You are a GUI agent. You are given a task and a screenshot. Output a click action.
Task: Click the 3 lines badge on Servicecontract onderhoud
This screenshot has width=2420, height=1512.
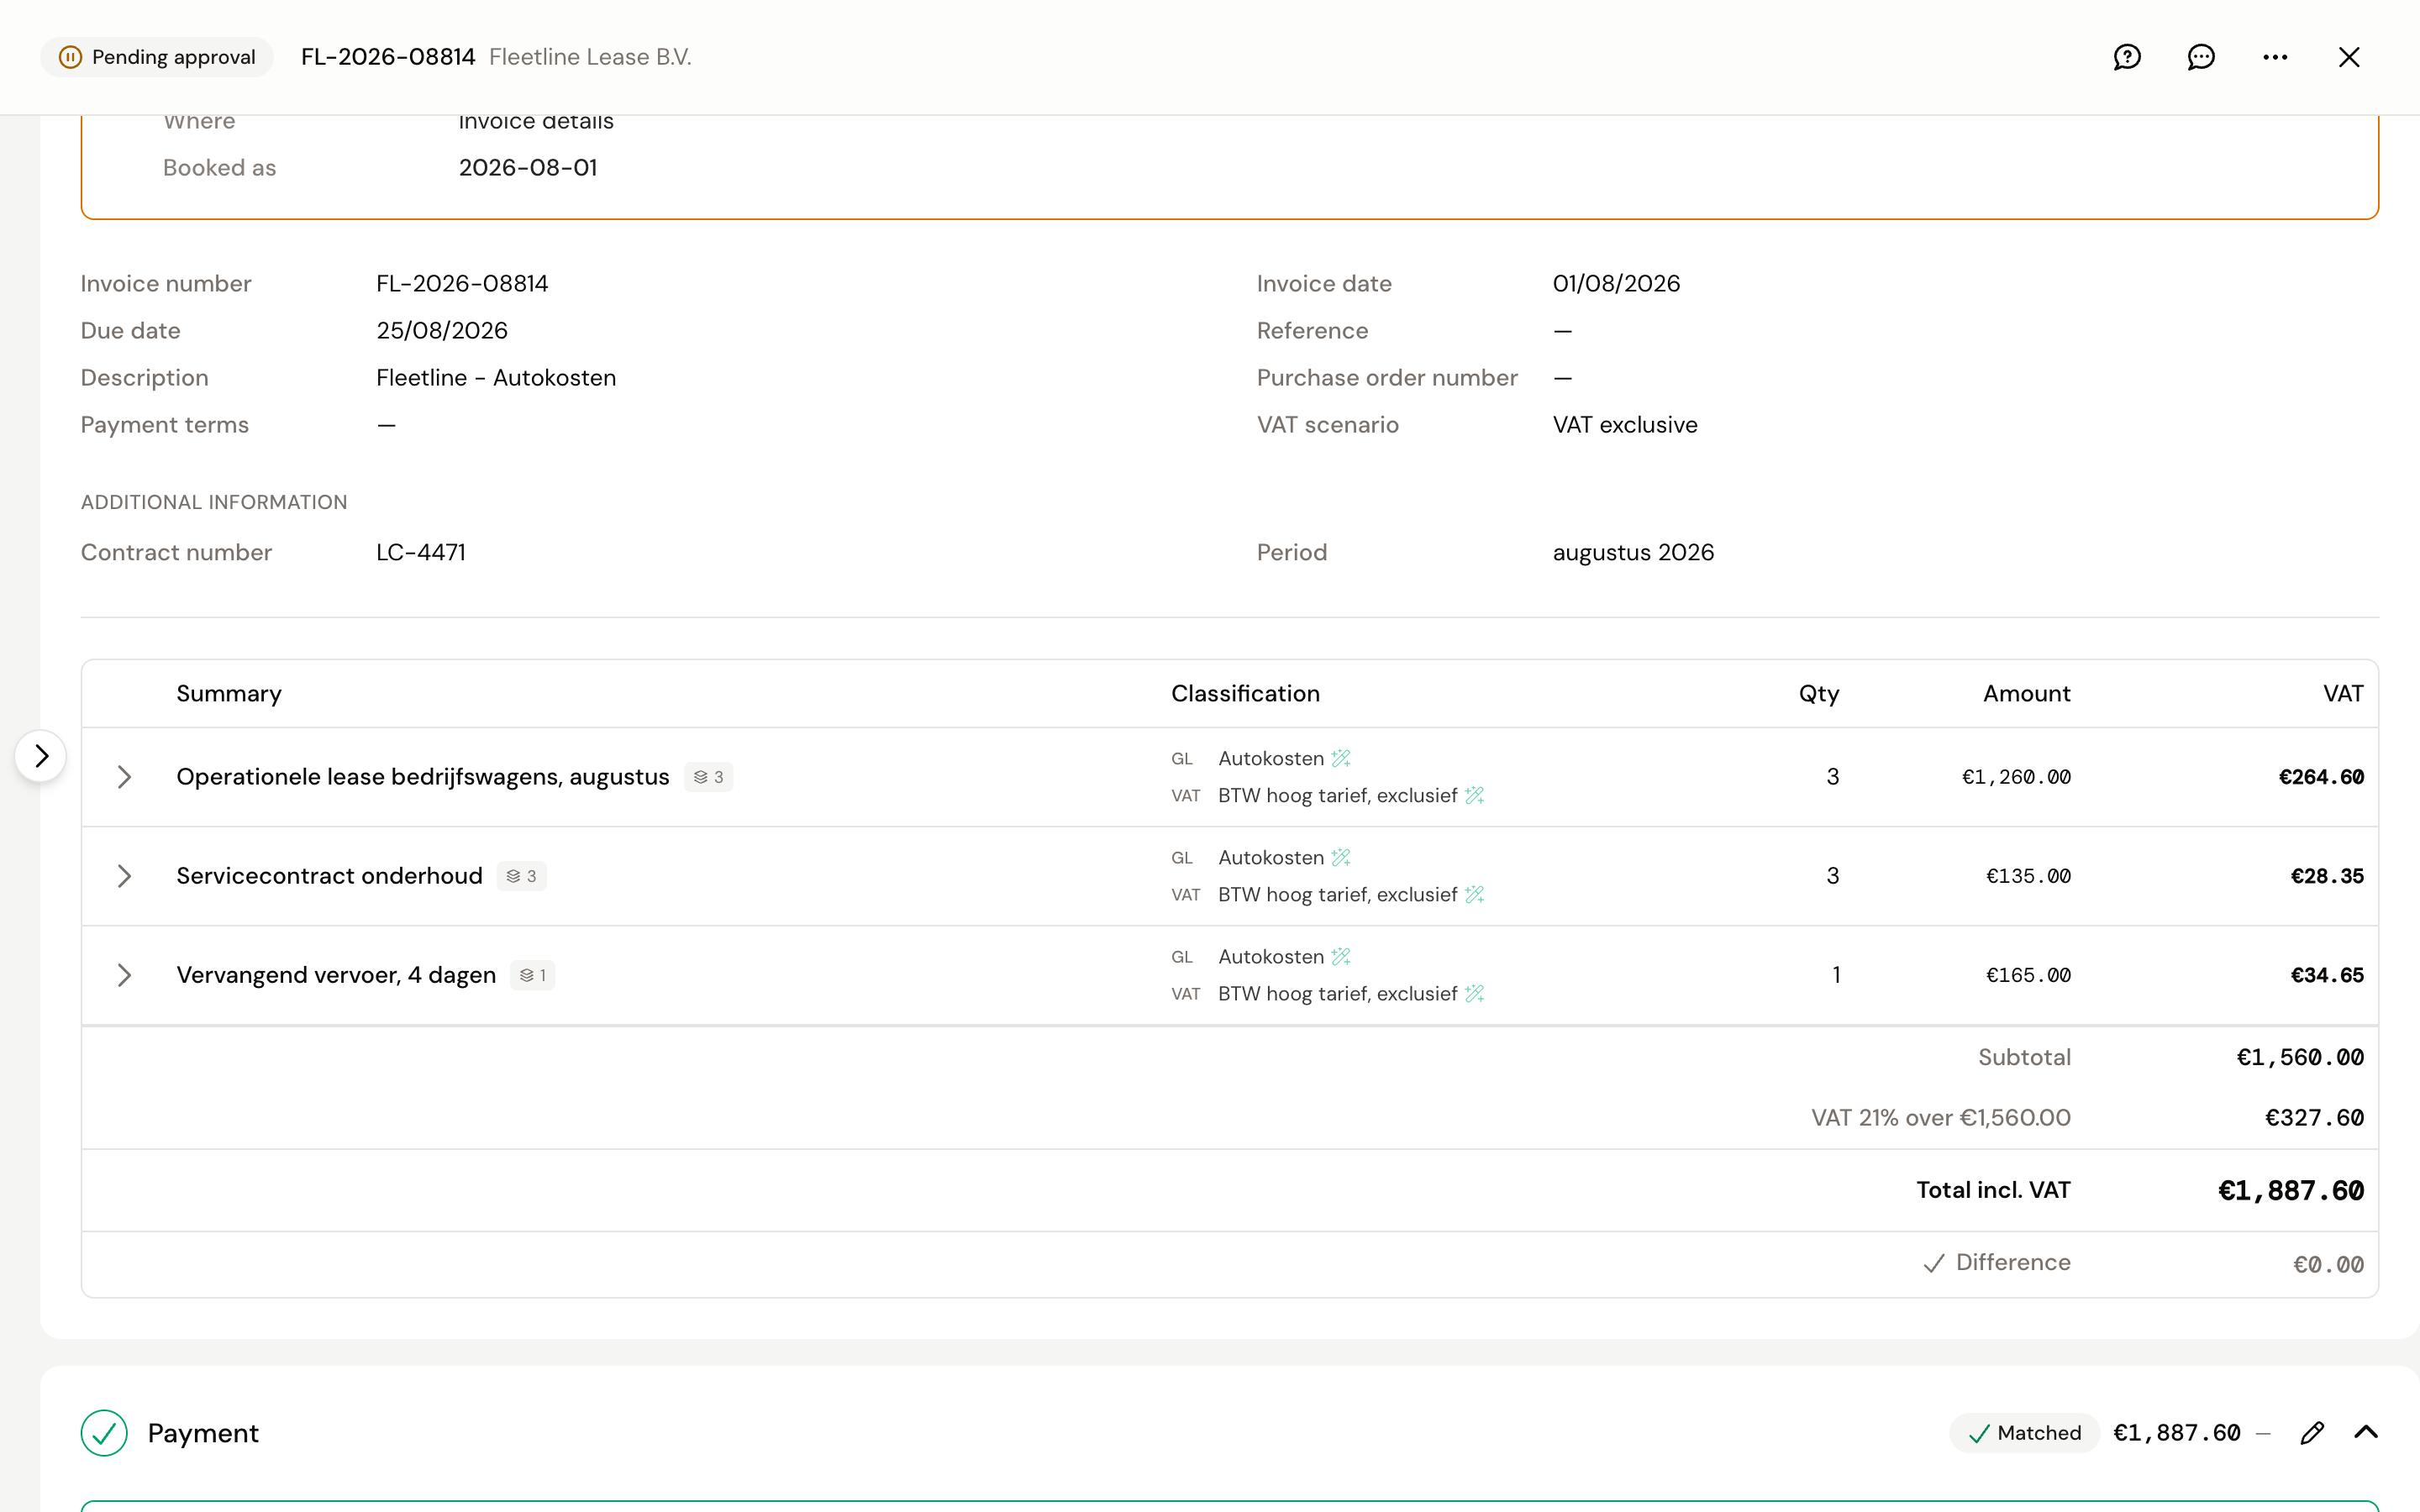pyautogui.click(x=521, y=876)
